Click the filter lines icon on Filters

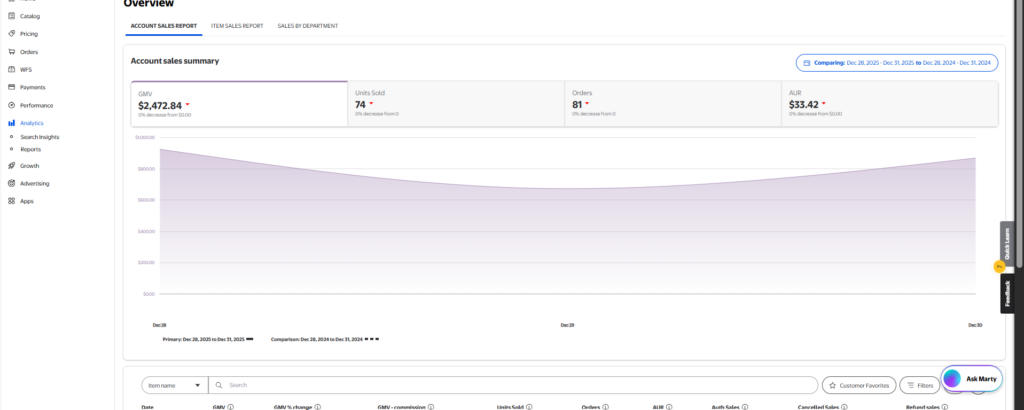point(910,386)
